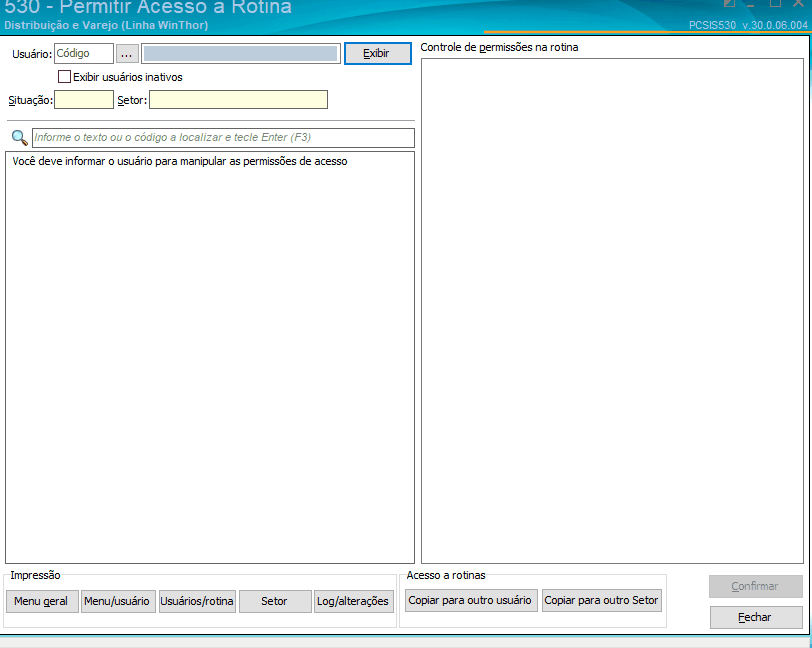The width and height of the screenshot is (812, 648).
Task: Select the message Você deve informar o usuário
Action: pos(180,161)
